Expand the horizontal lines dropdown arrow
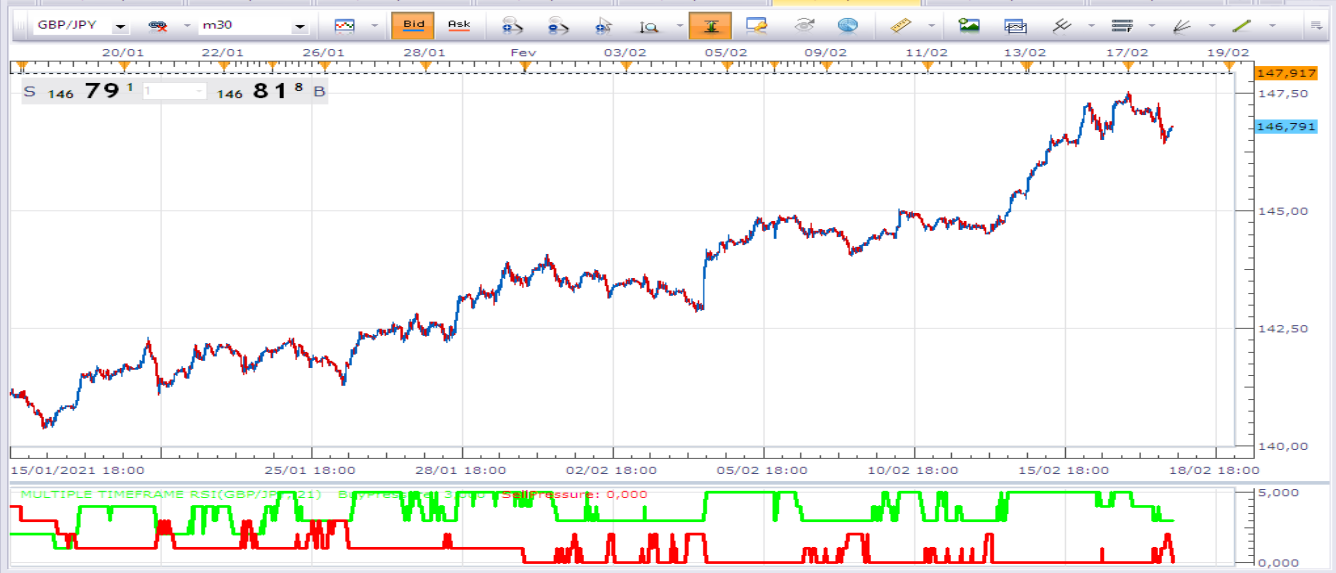 pyautogui.click(x=1152, y=27)
